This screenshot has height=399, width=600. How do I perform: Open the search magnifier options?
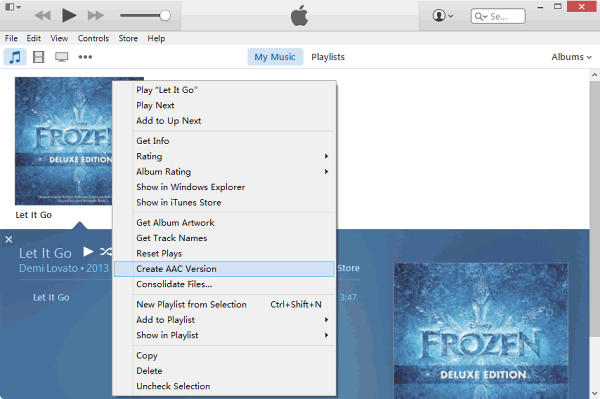pyautogui.click(x=481, y=16)
